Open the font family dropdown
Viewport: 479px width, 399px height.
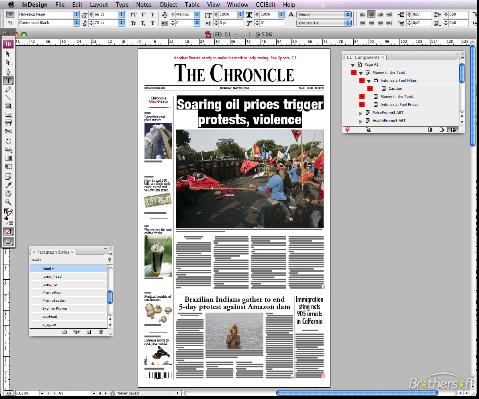(76, 14)
